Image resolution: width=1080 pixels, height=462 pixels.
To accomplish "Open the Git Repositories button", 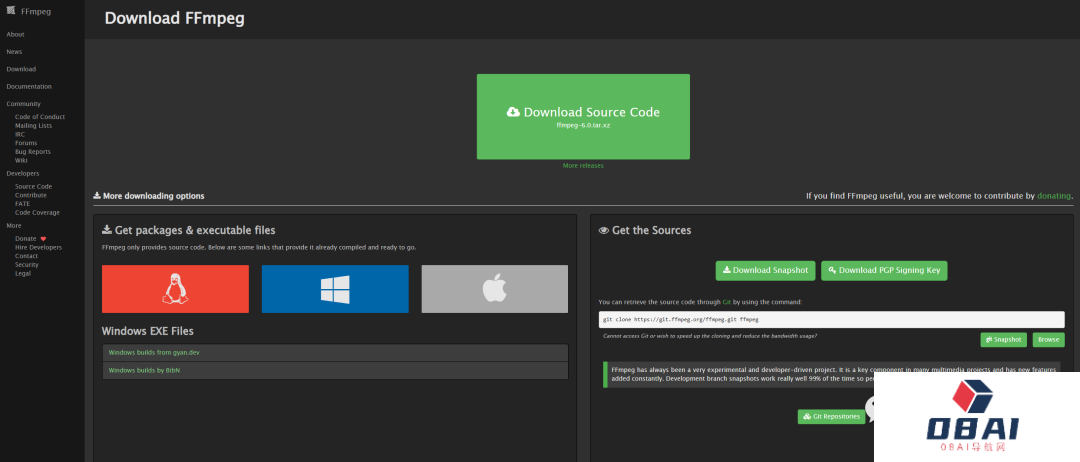I will [x=830, y=416].
